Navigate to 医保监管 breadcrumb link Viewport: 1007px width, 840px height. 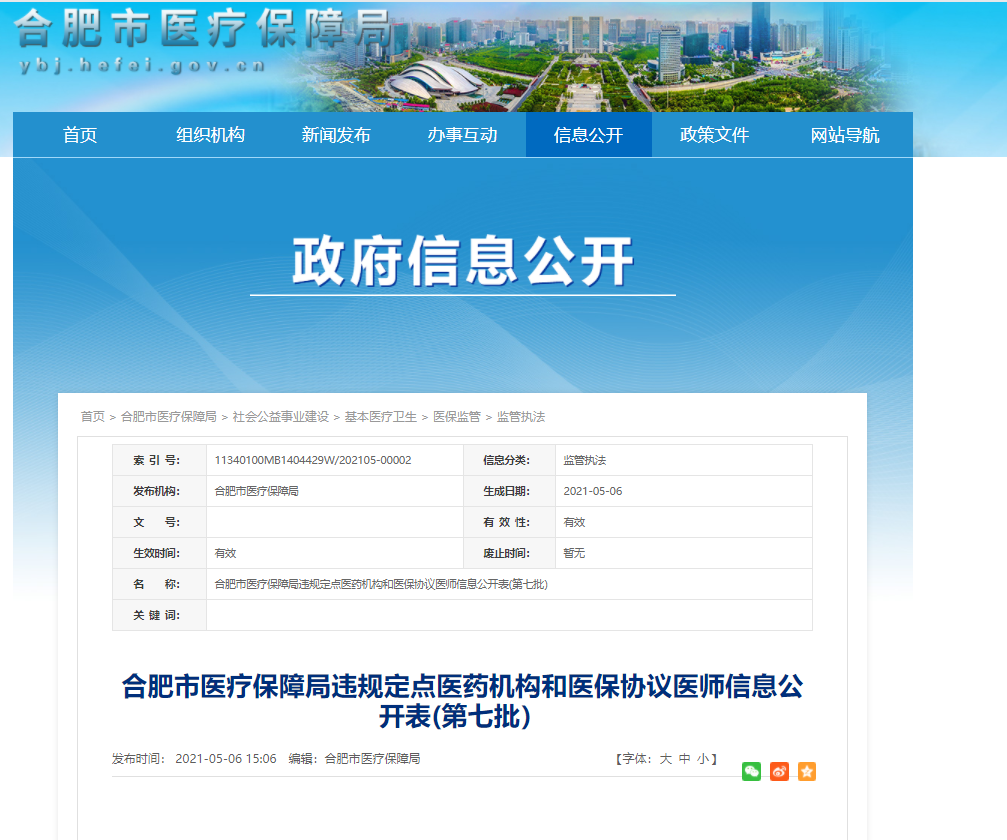(x=456, y=416)
